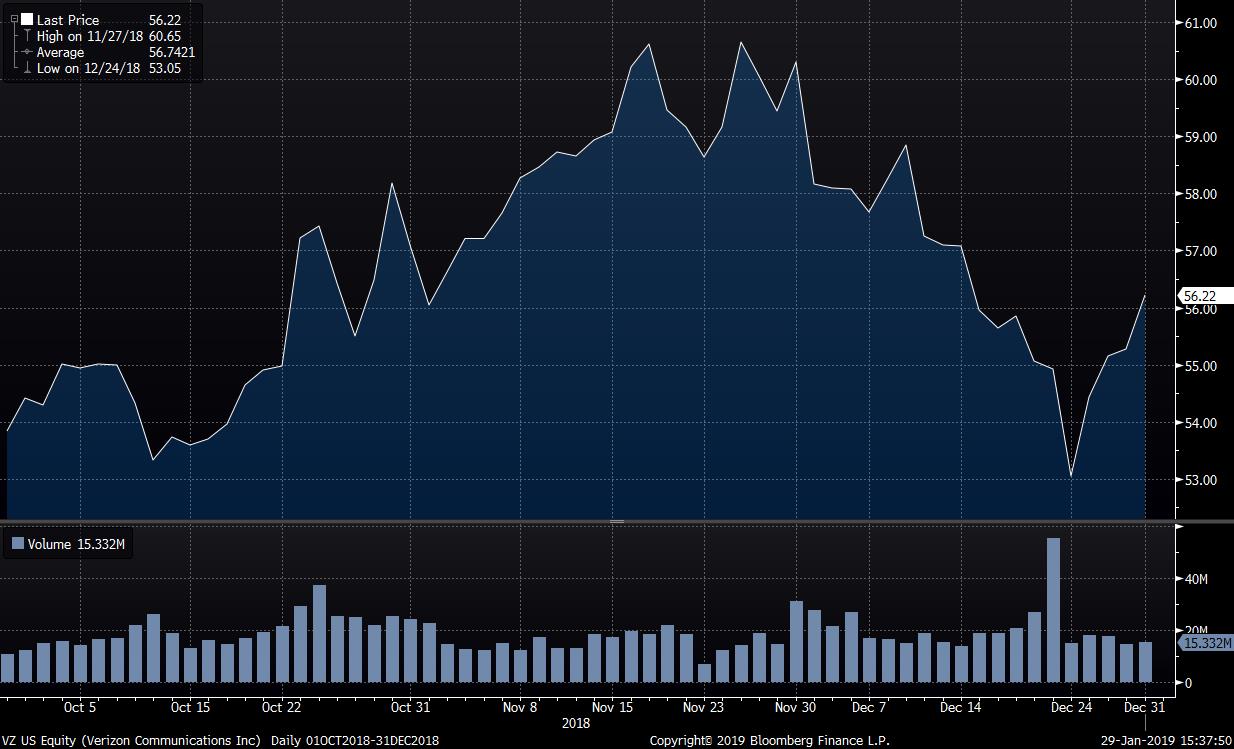The height and width of the screenshot is (749, 1234).
Task: Click the 61.00 price axis label
Action: 1200,22
